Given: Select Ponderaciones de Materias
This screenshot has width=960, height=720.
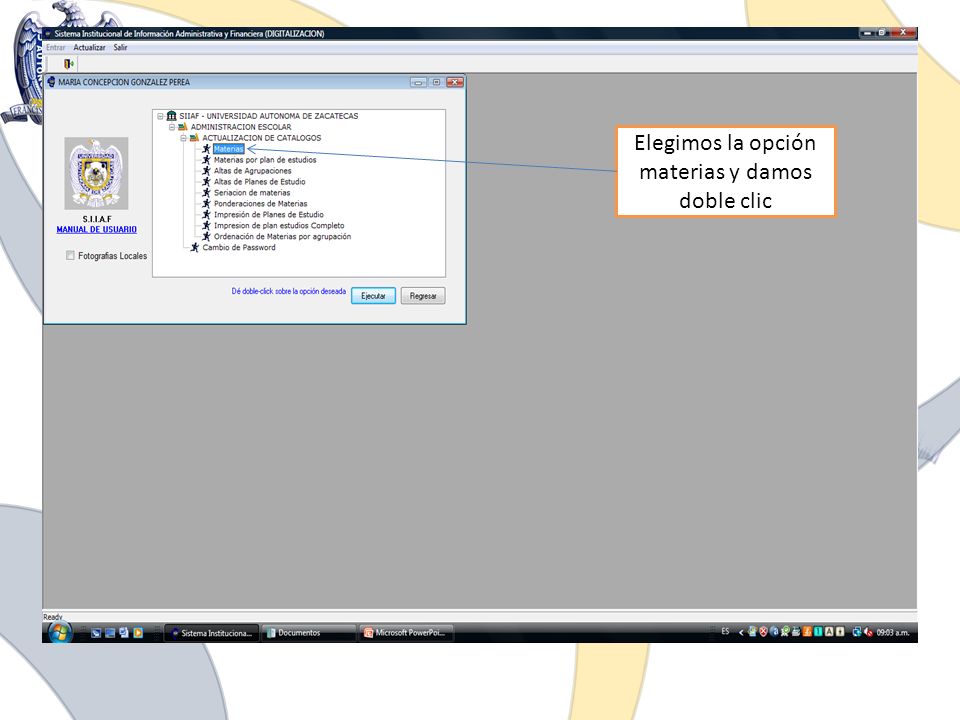Looking at the screenshot, I should (x=260, y=204).
